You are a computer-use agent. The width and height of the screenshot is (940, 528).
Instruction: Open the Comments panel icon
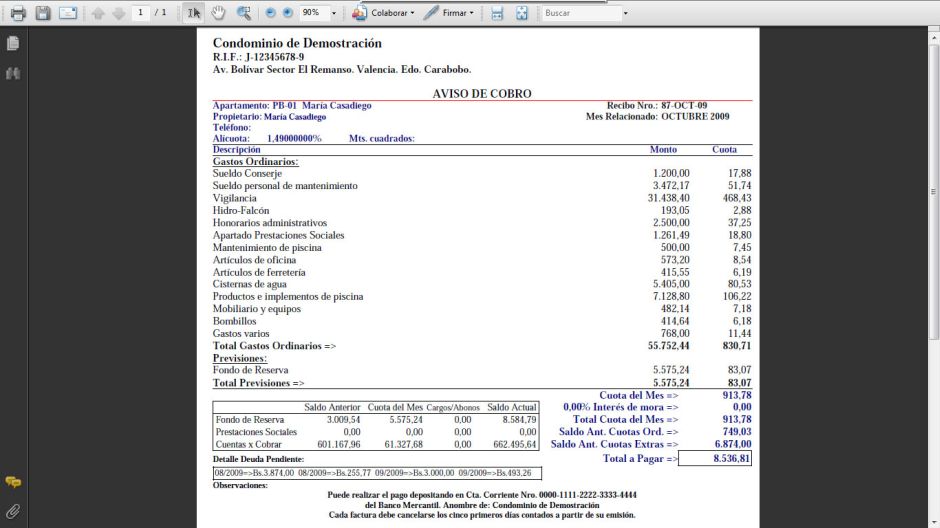[x=13, y=482]
